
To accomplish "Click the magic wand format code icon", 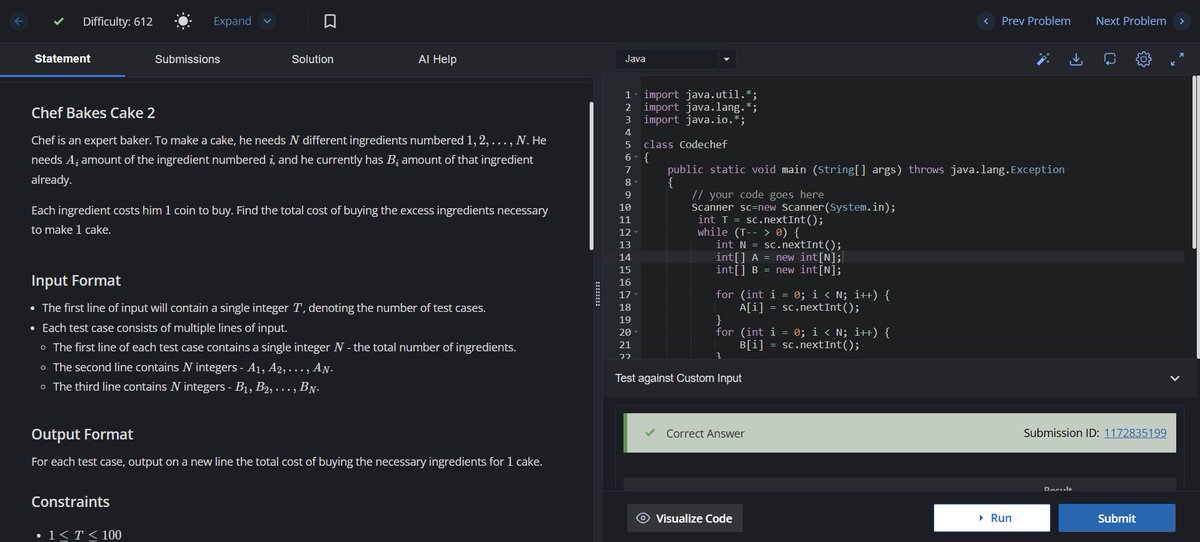I will tap(1043, 60).
